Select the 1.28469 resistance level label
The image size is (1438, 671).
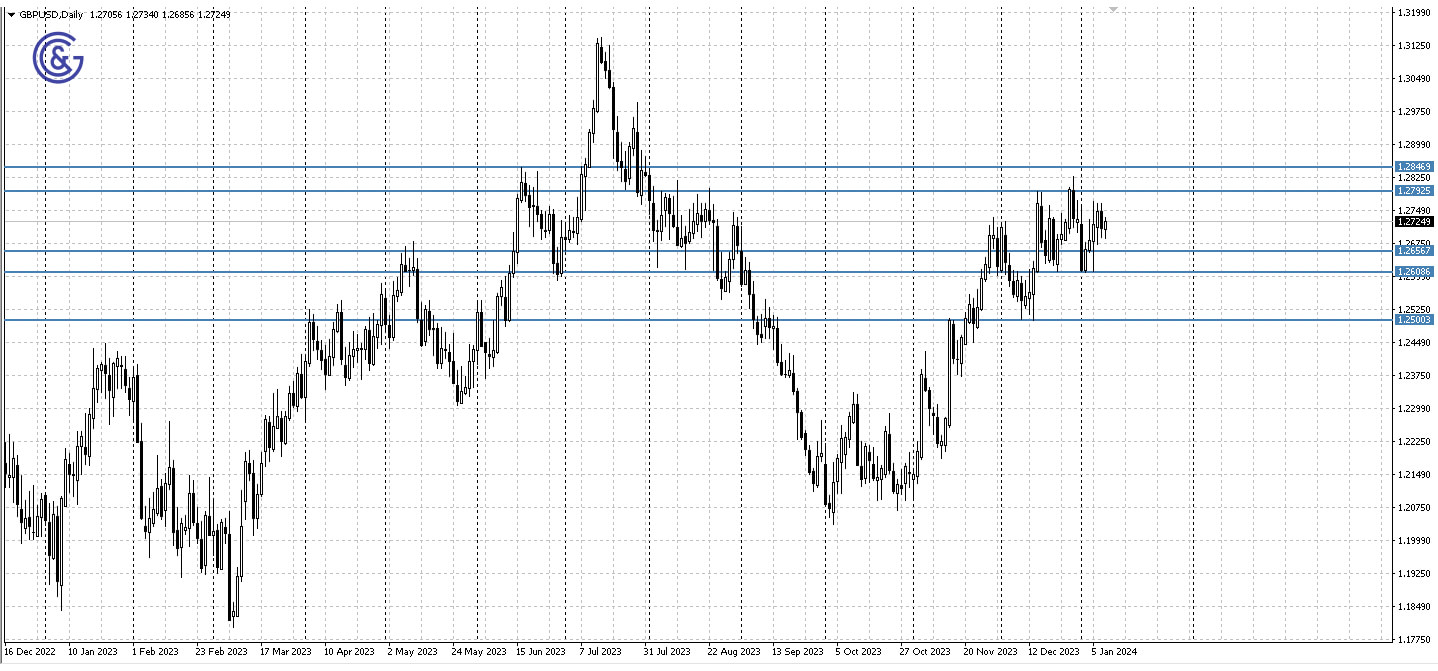click(1413, 167)
